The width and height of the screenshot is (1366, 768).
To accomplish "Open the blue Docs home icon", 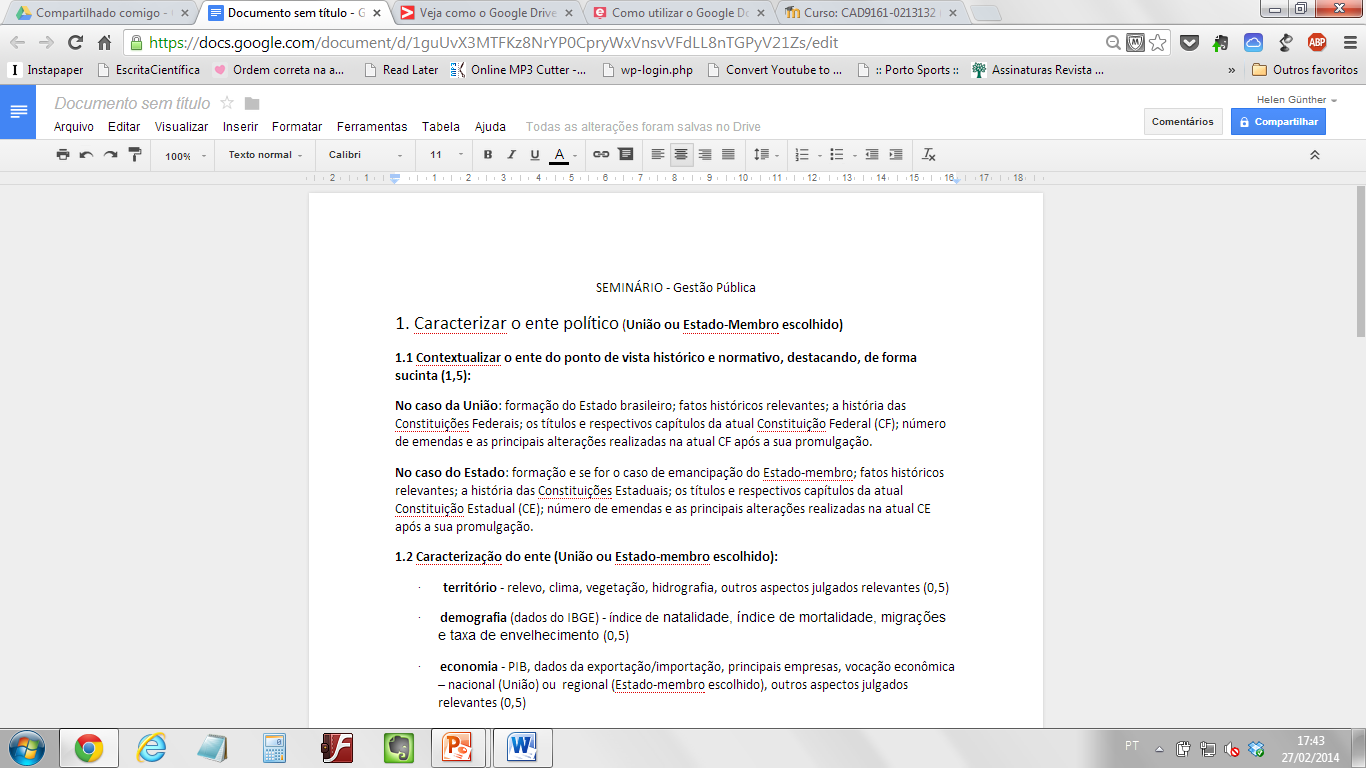I will click(x=19, y=111).
